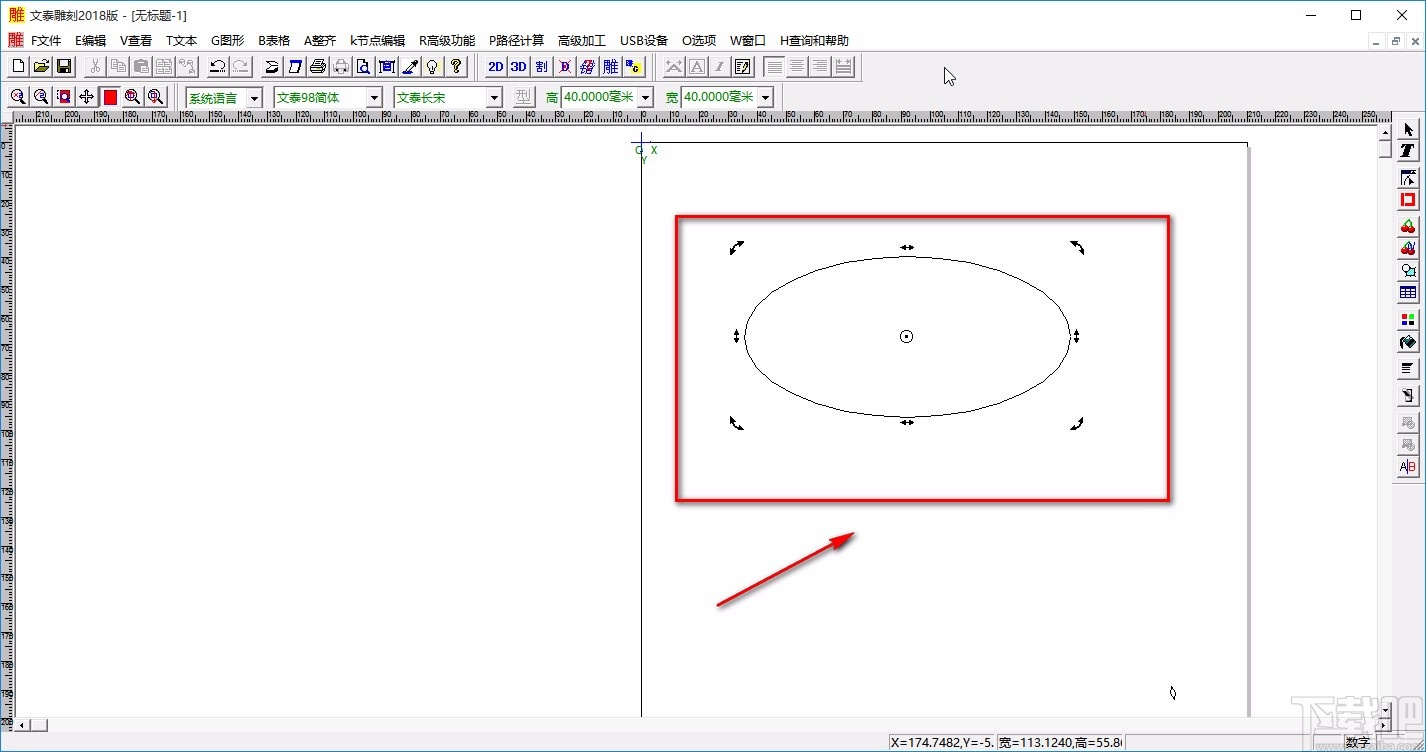Open the width 宽 value dropdown
1426x752 pixels.
765,98
